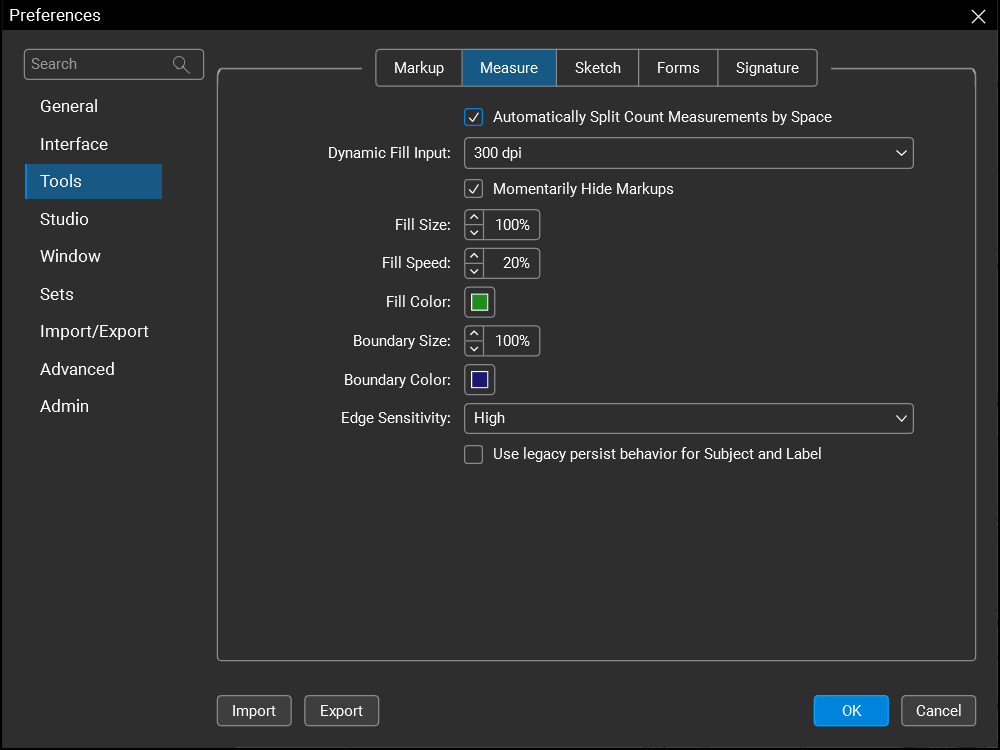1000x750 pixels.
Task: Pick the green Fill Color swatch
Action: pyautogui.click(x=480, y=302)
